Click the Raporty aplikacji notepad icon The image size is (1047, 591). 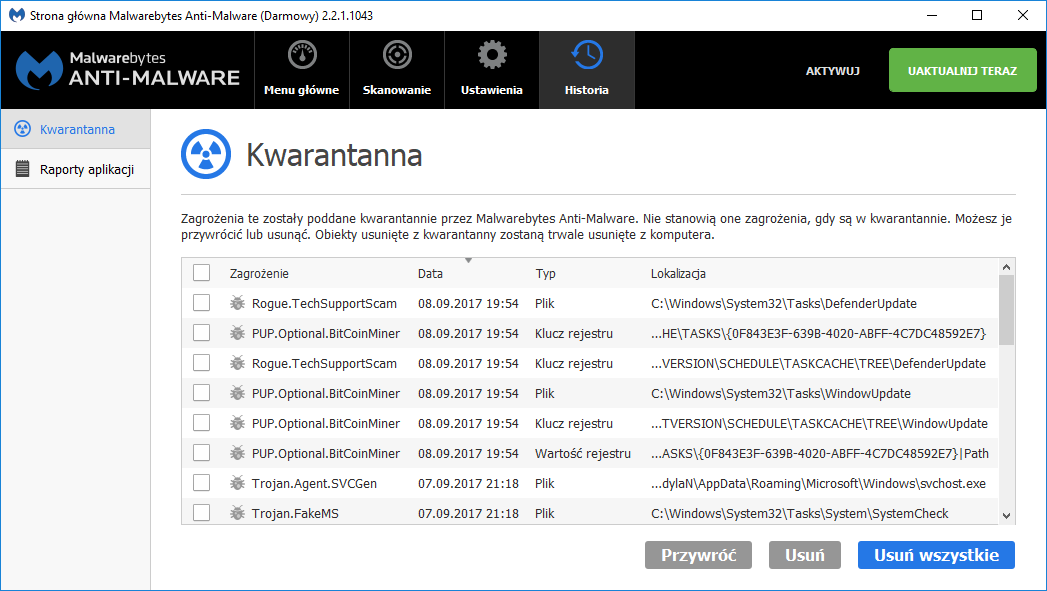click(23, 169)
